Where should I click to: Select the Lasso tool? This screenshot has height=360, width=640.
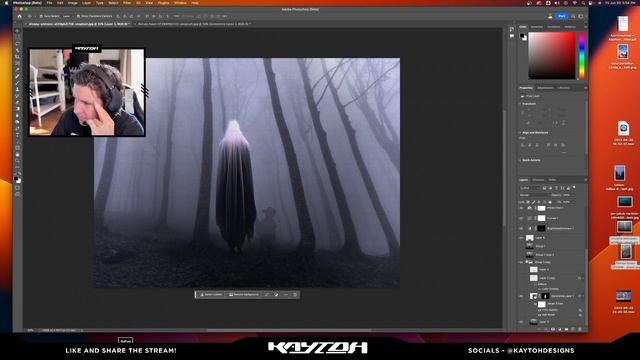[17, 44]
